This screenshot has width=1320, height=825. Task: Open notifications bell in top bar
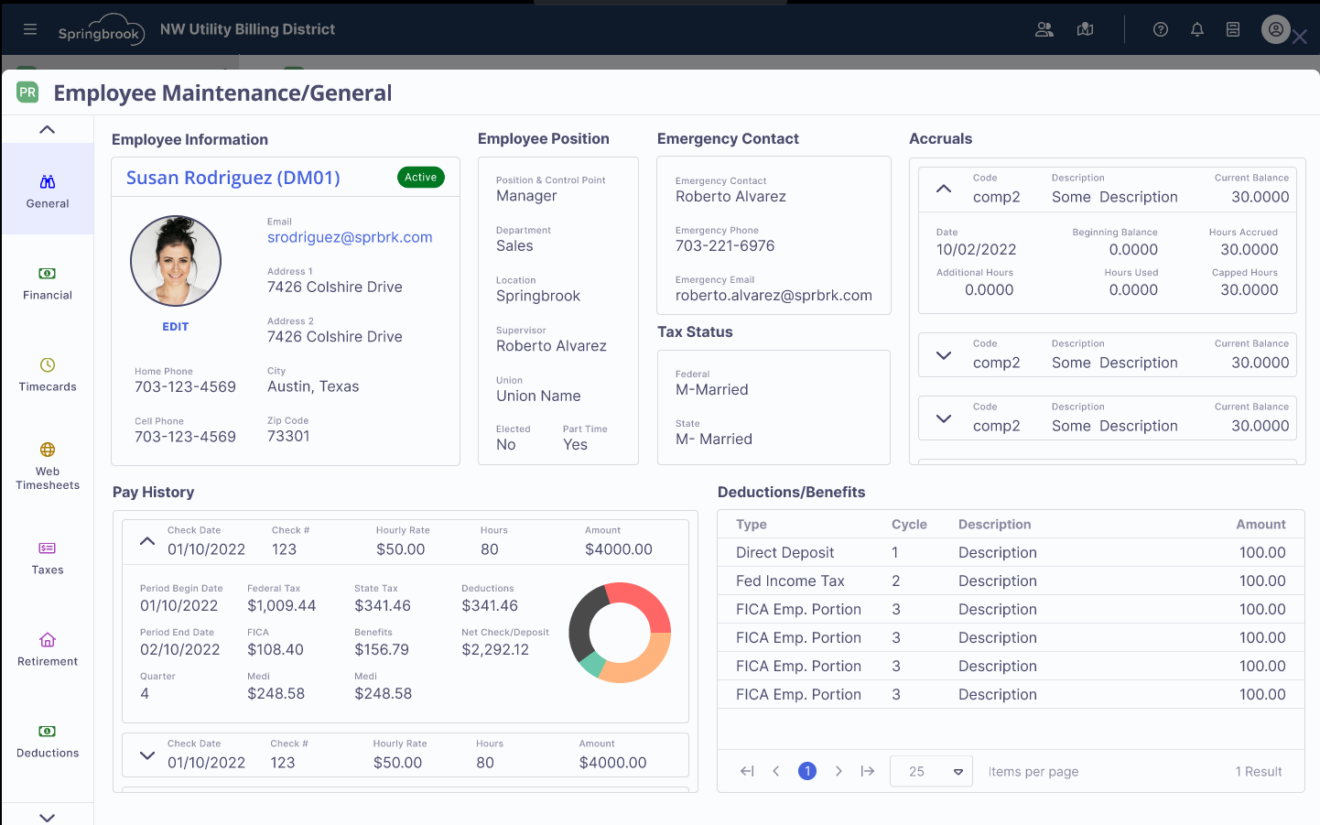click(1196, 29)
